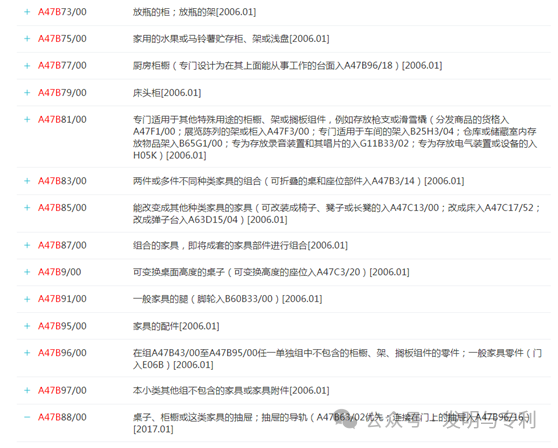Screen dimensions: 558x448
Task: Expand the A47B81/00 row
Action: [27, 119]
